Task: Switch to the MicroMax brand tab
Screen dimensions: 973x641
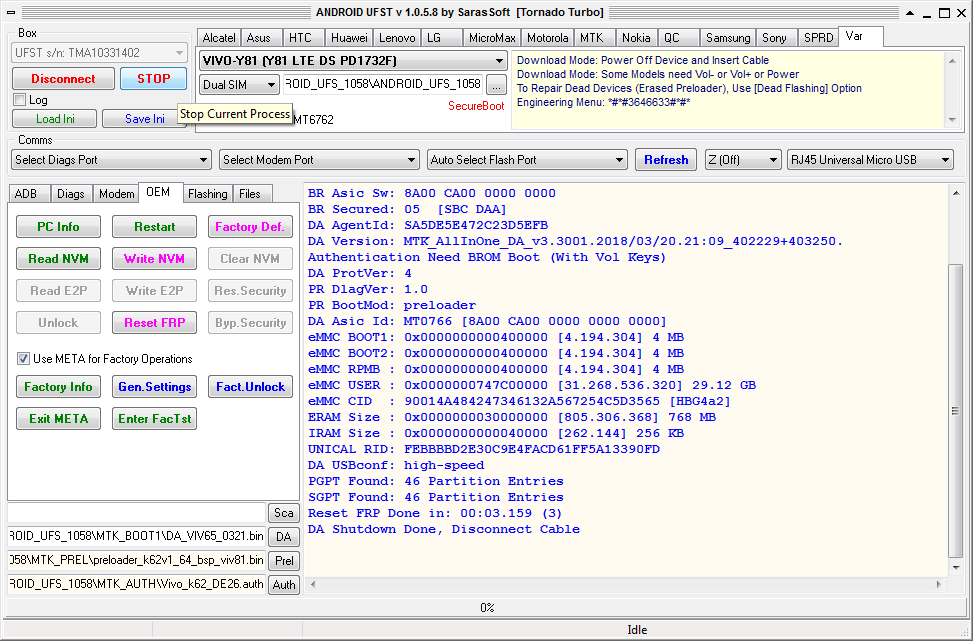Action: pyautogui.click(x=491, y=38)
